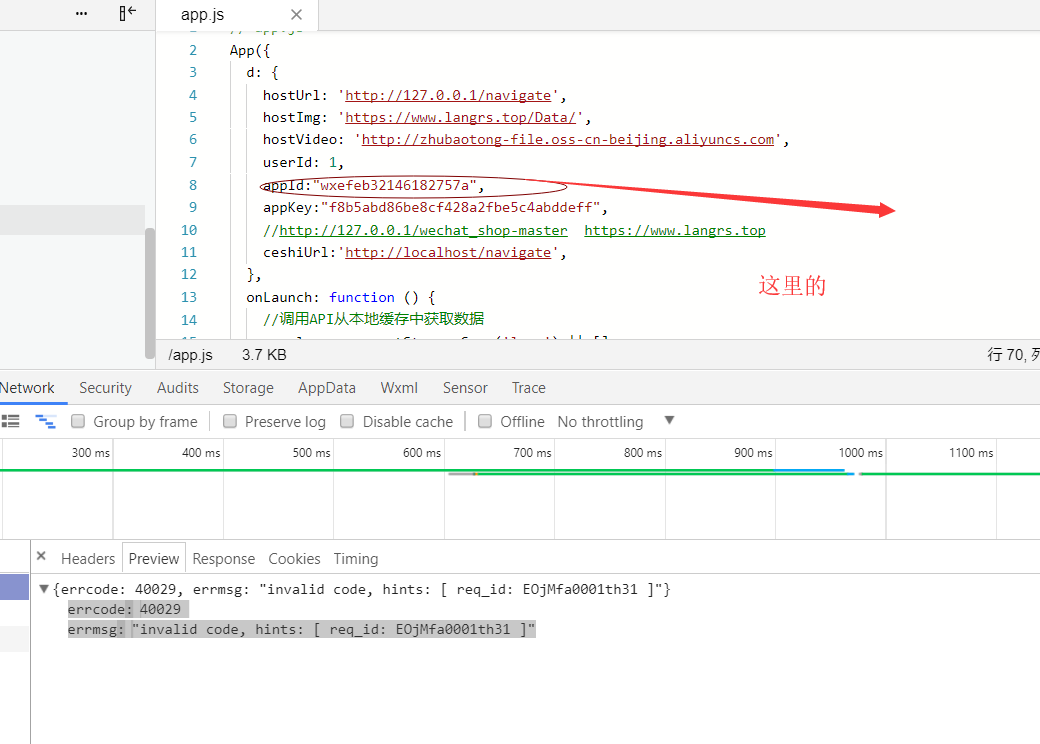Open the three-dots more options menu
1040x744 pixels.
pos(82,13)
